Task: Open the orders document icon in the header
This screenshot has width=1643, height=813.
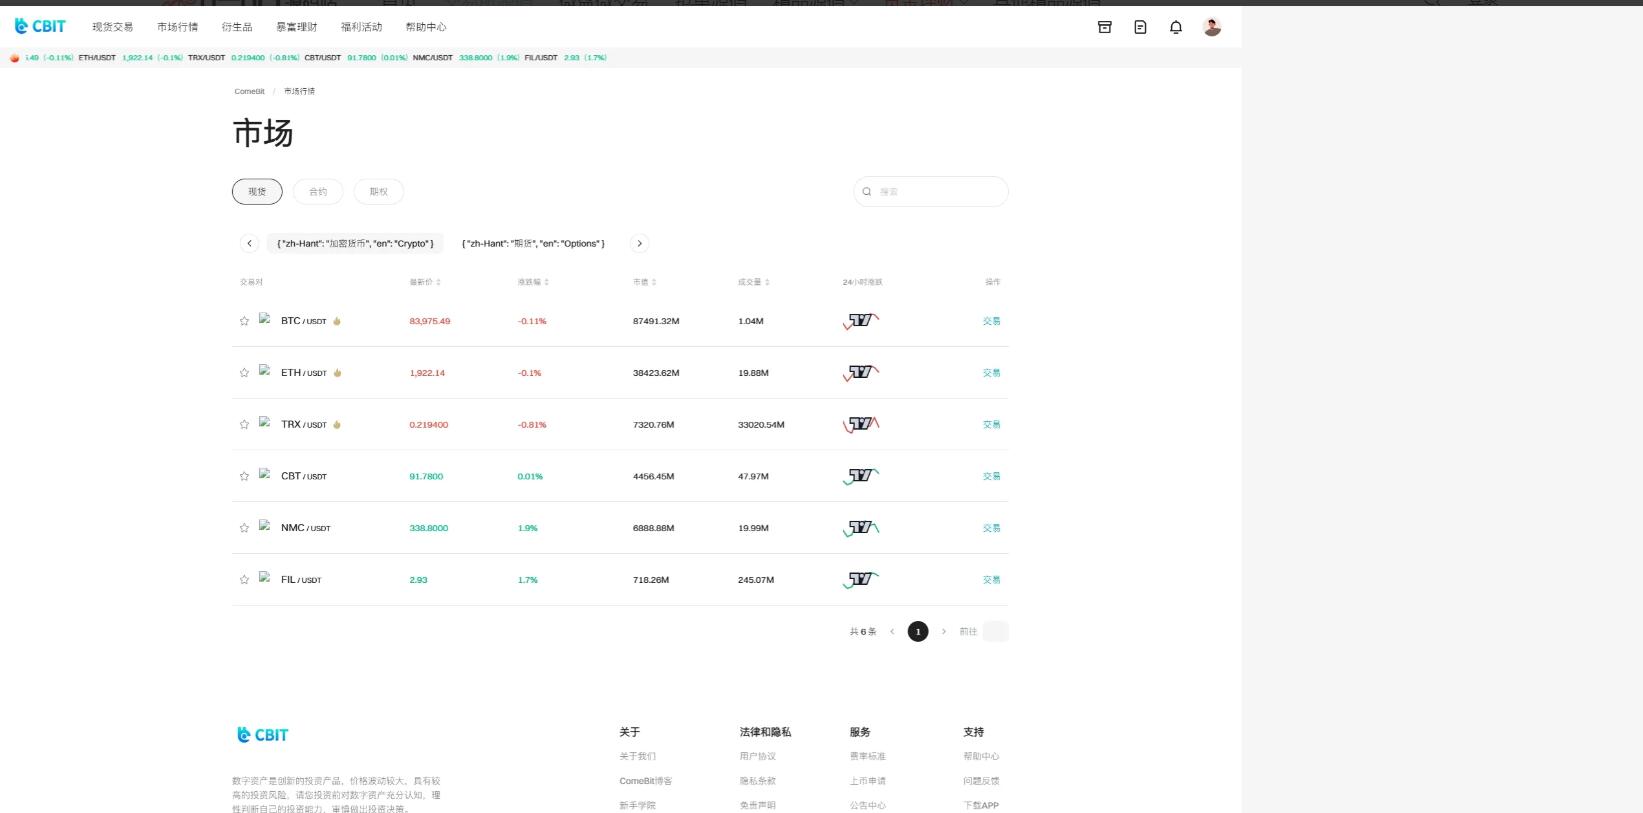Action: (1140, 27)
